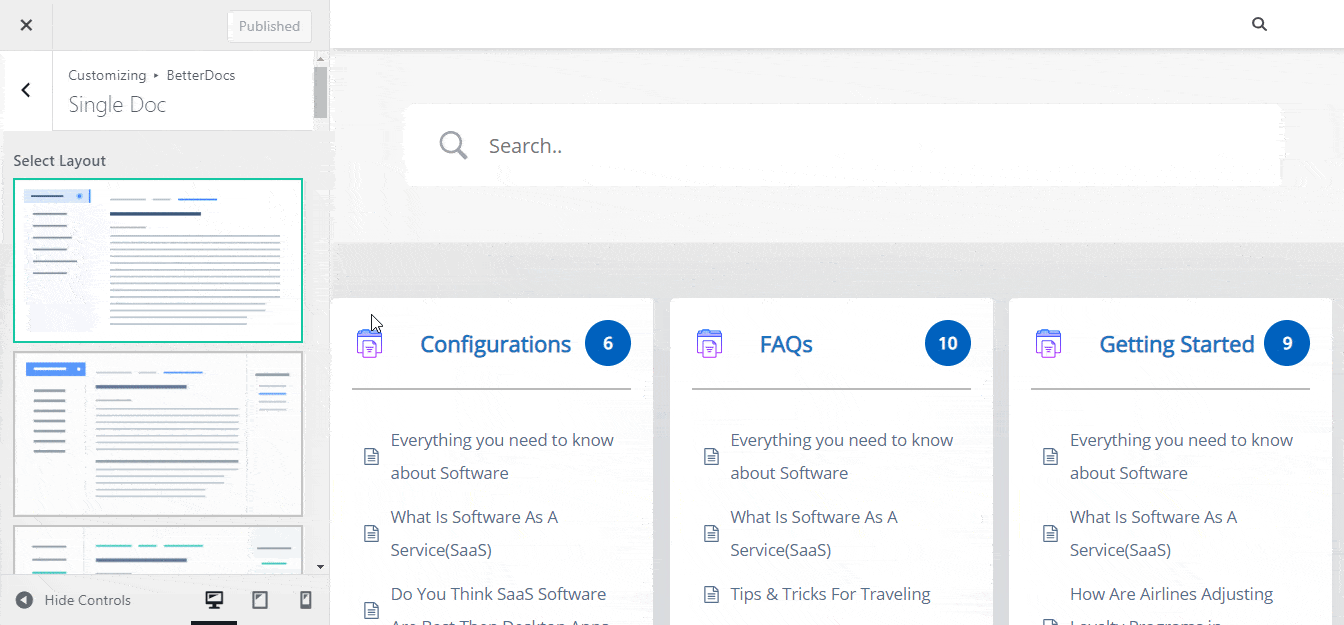
Task: Collapse sidebar with Hide Controls
Action: [75, 600]
